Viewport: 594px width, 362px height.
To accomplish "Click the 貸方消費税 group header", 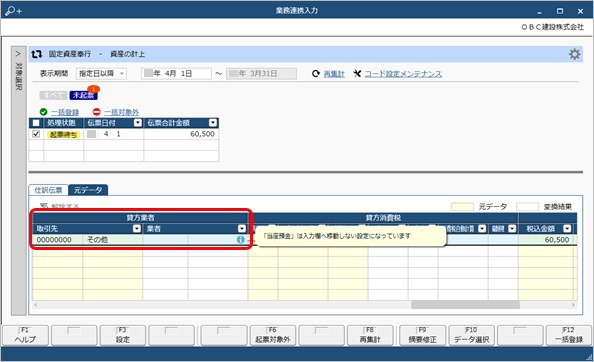I will pos(383,218).
